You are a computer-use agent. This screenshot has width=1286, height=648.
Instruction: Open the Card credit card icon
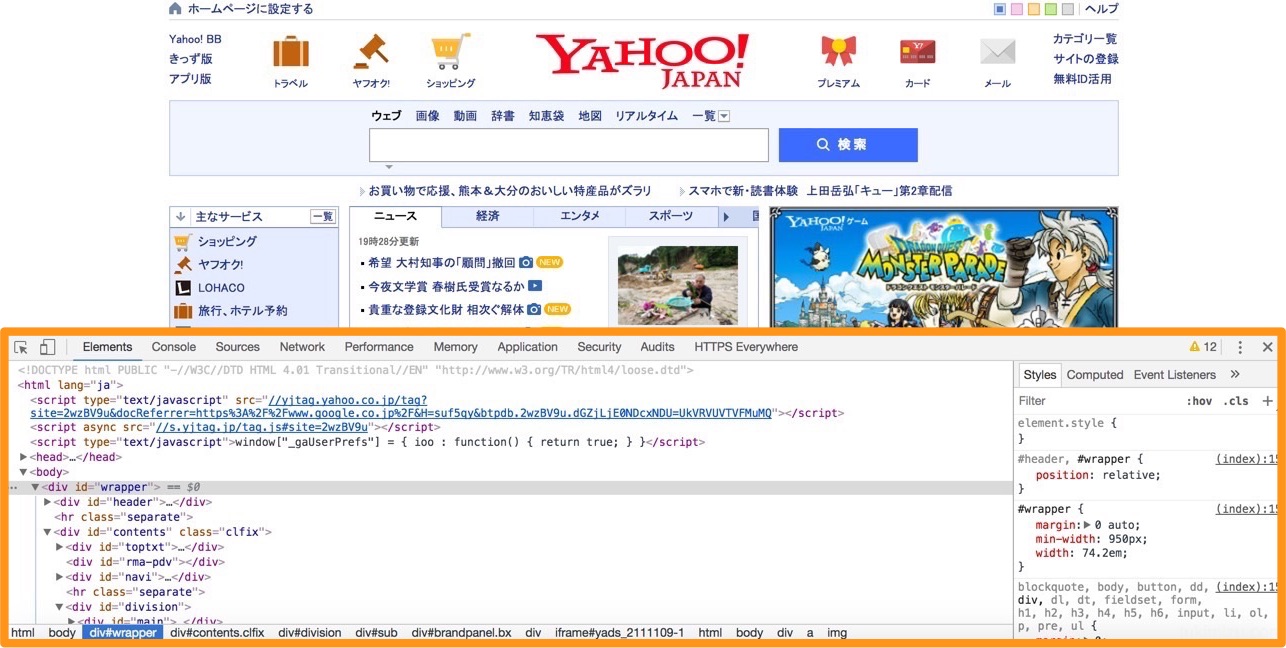click(917, 52)
